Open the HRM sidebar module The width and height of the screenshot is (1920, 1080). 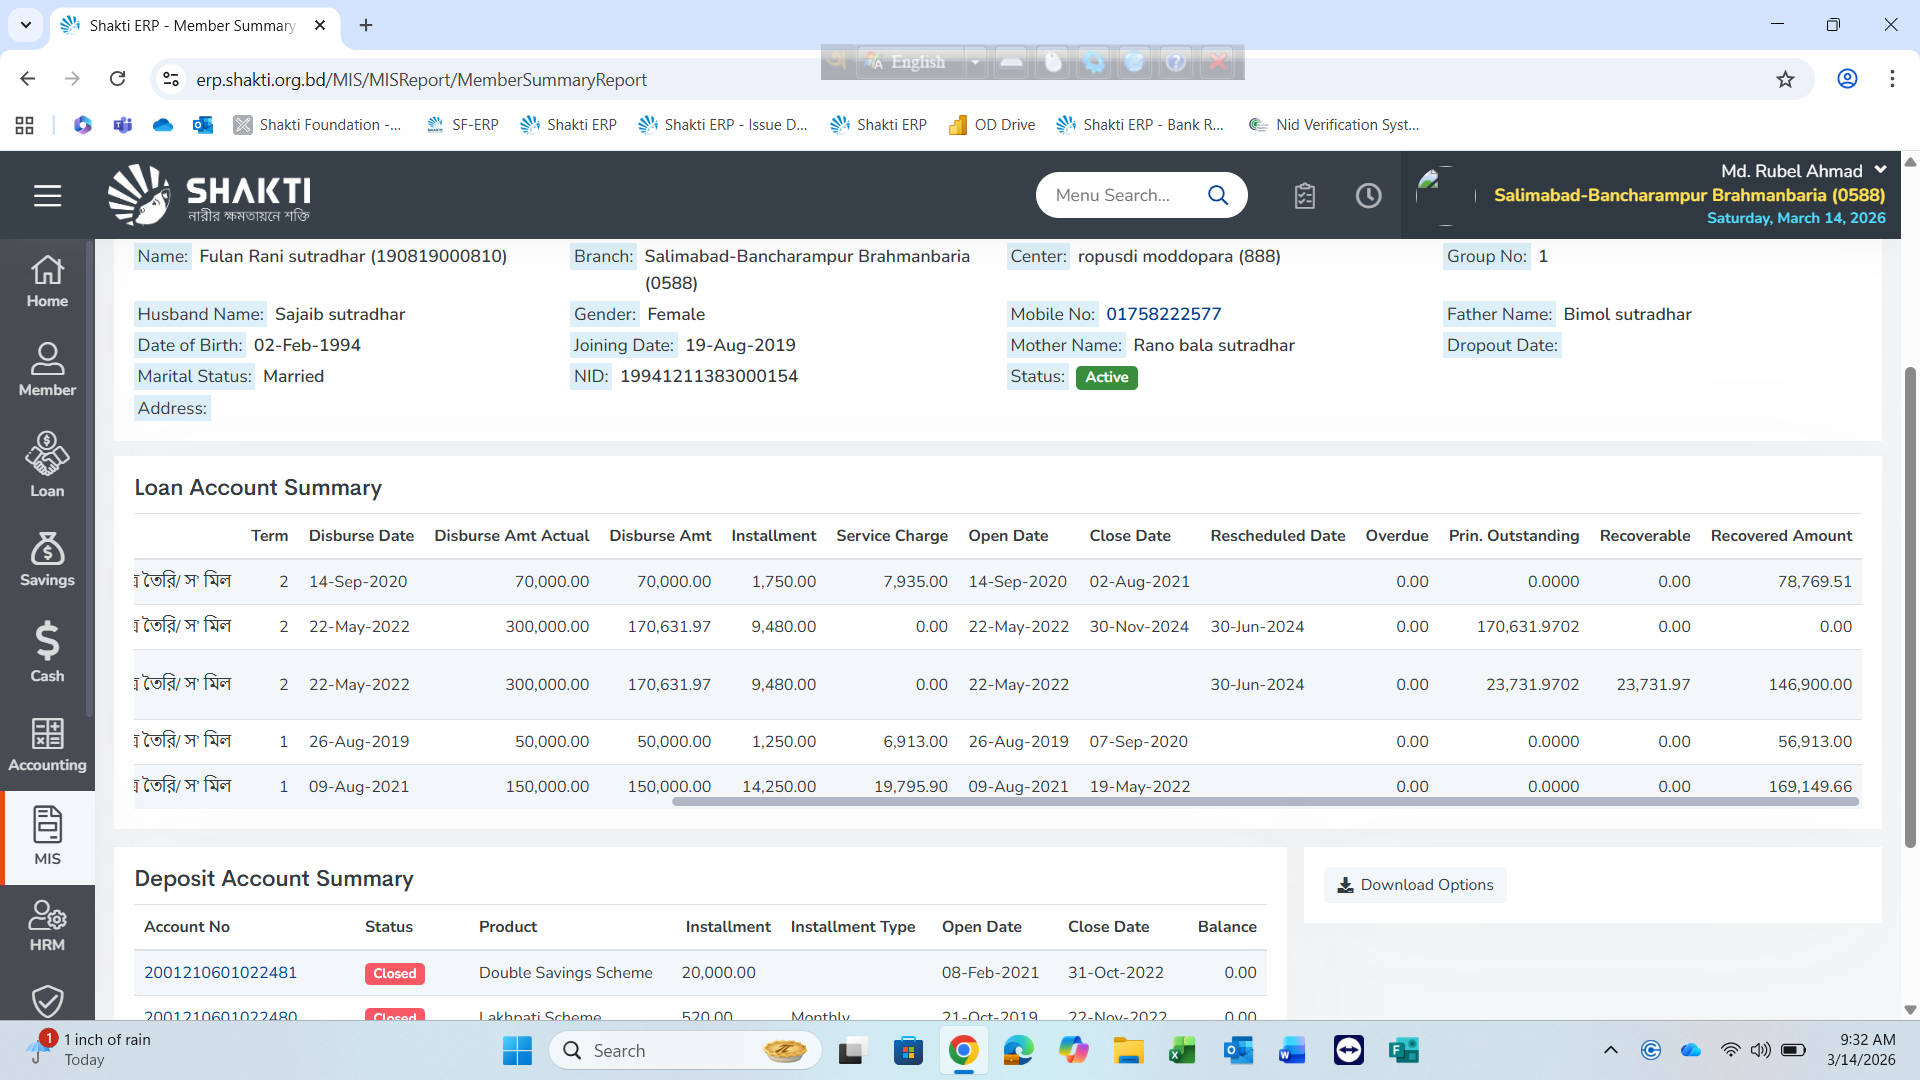pos(47,926)
